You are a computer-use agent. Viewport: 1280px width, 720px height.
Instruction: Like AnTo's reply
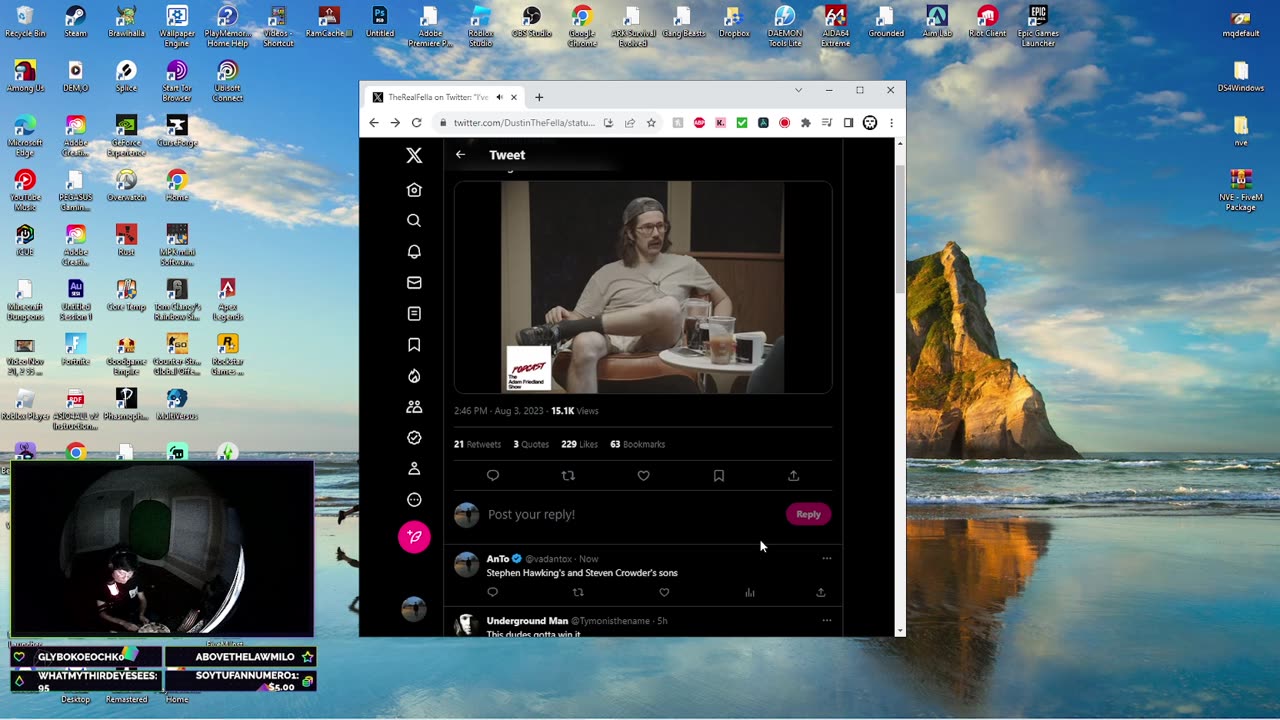[664, 593]
